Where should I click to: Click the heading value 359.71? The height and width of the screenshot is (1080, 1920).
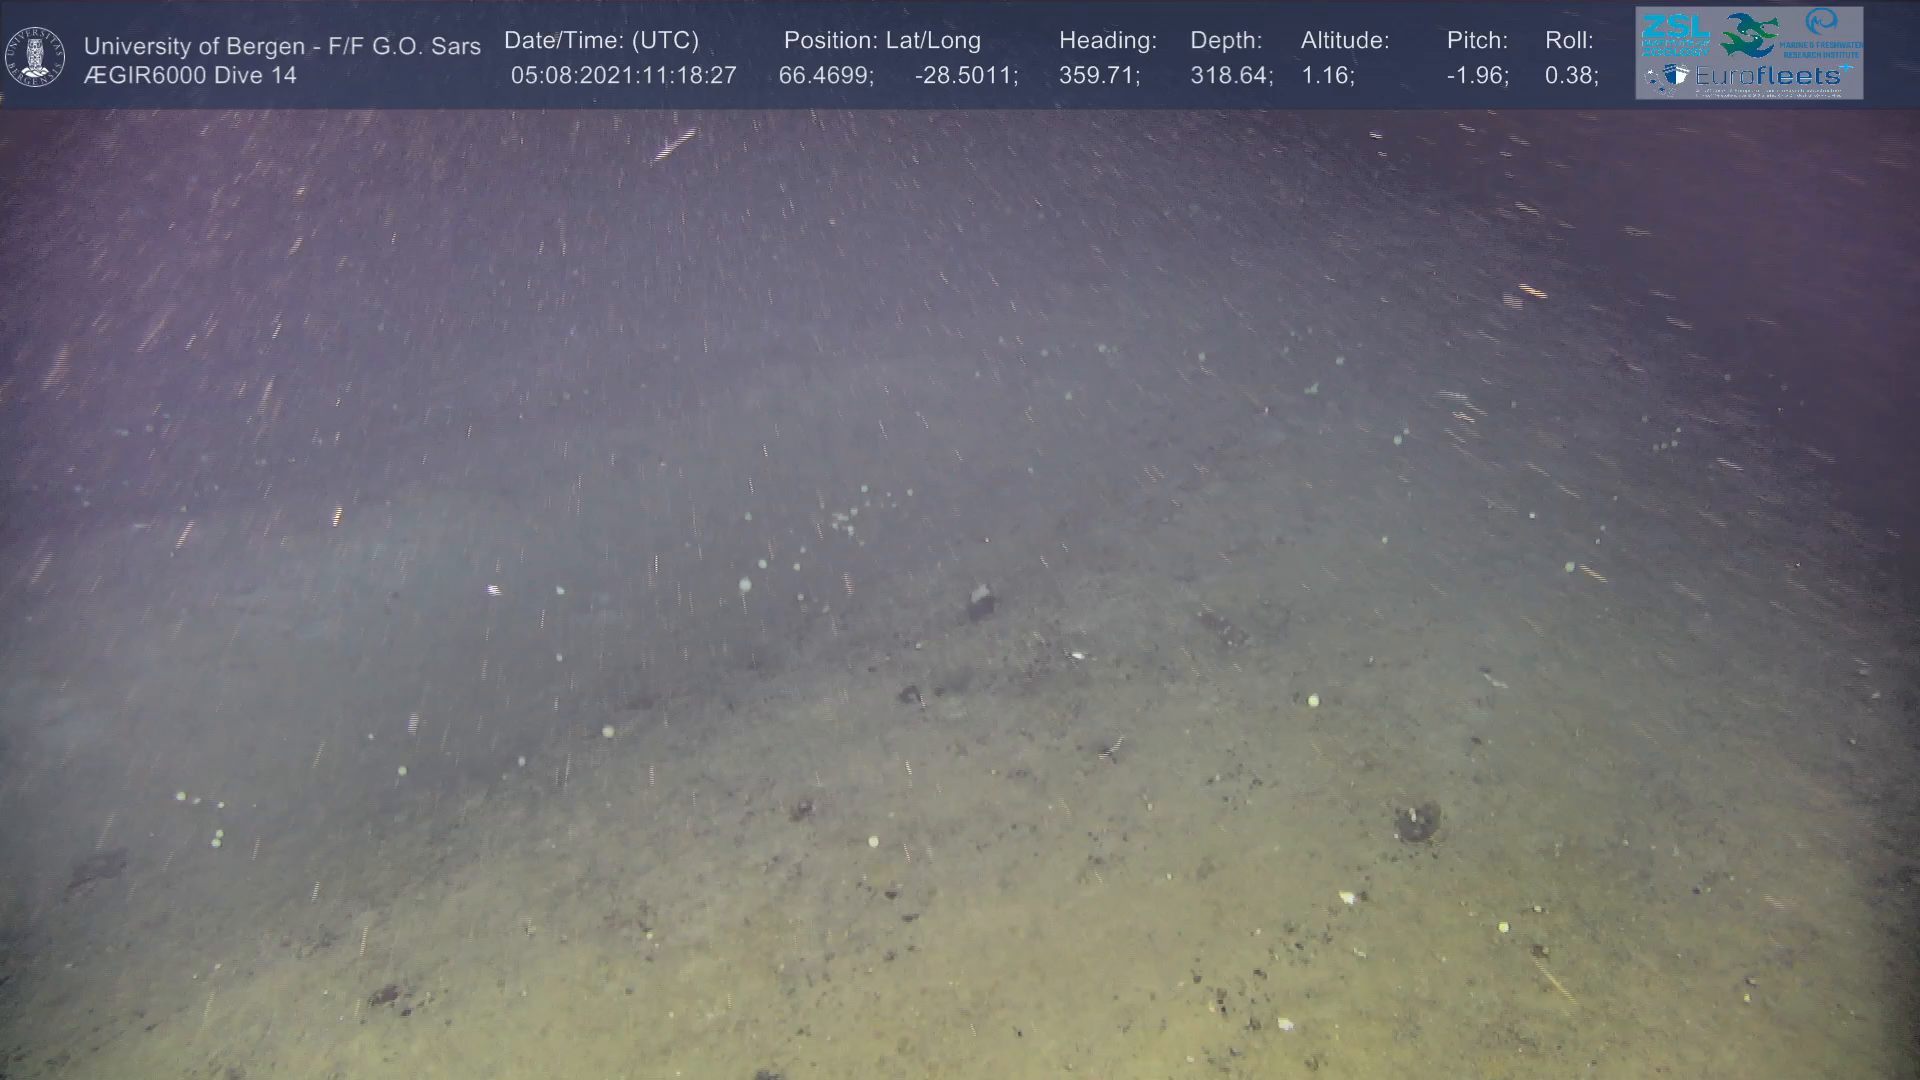click(x=1099, y=76)
